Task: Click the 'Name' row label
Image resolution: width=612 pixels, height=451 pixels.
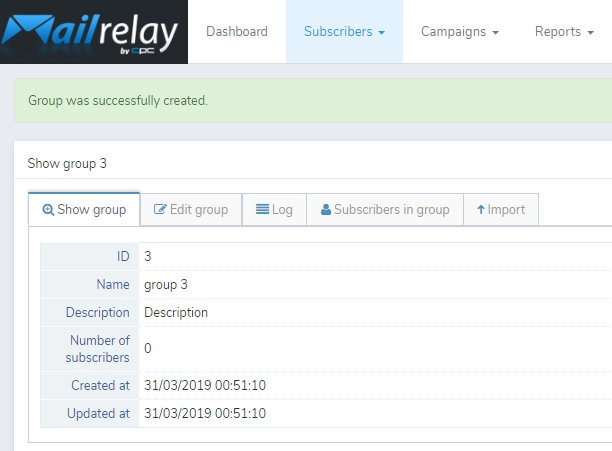Action: pyautogui.click(x=113, y=284)
